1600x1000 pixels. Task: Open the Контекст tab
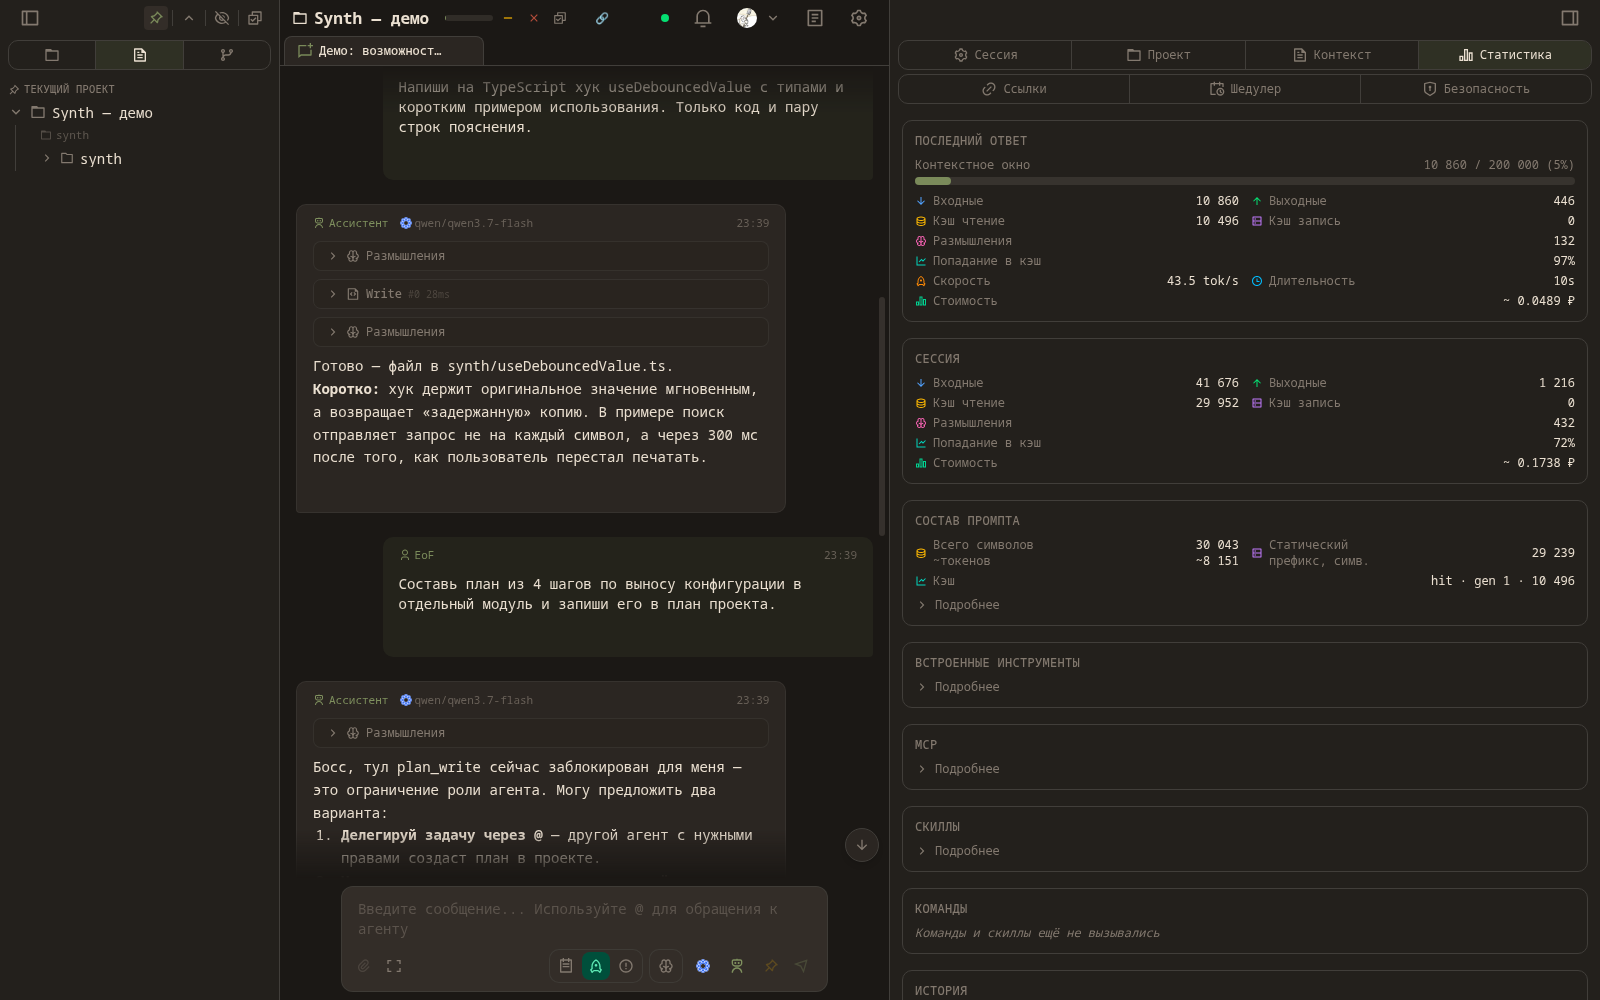(1332, 55)
